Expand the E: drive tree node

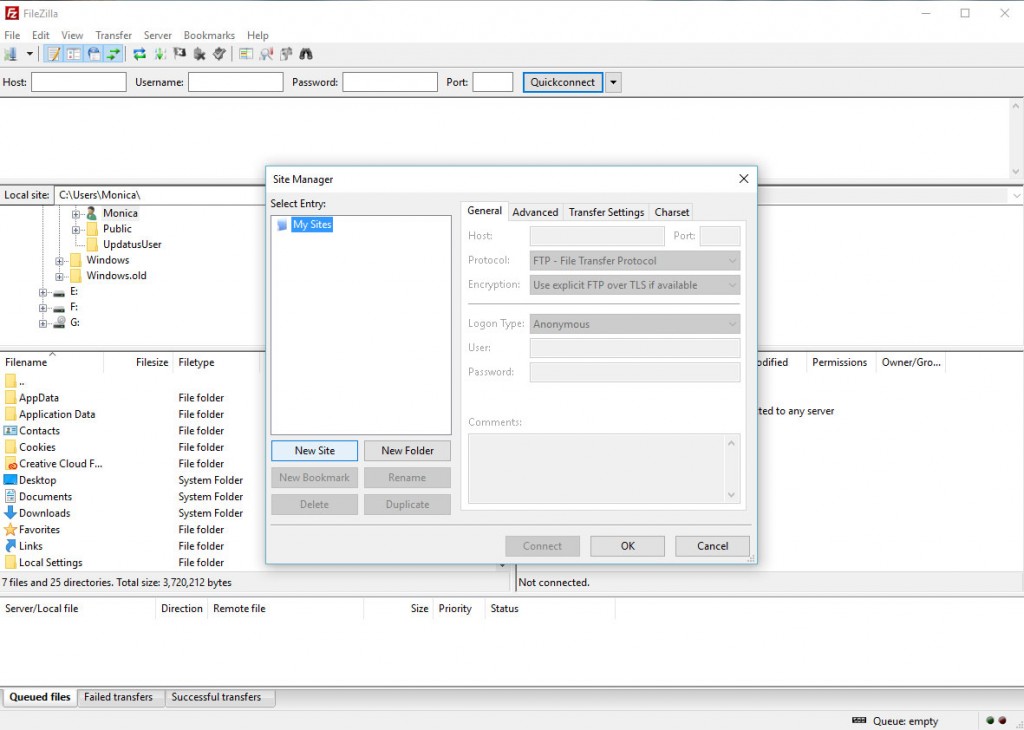(43, 292)
